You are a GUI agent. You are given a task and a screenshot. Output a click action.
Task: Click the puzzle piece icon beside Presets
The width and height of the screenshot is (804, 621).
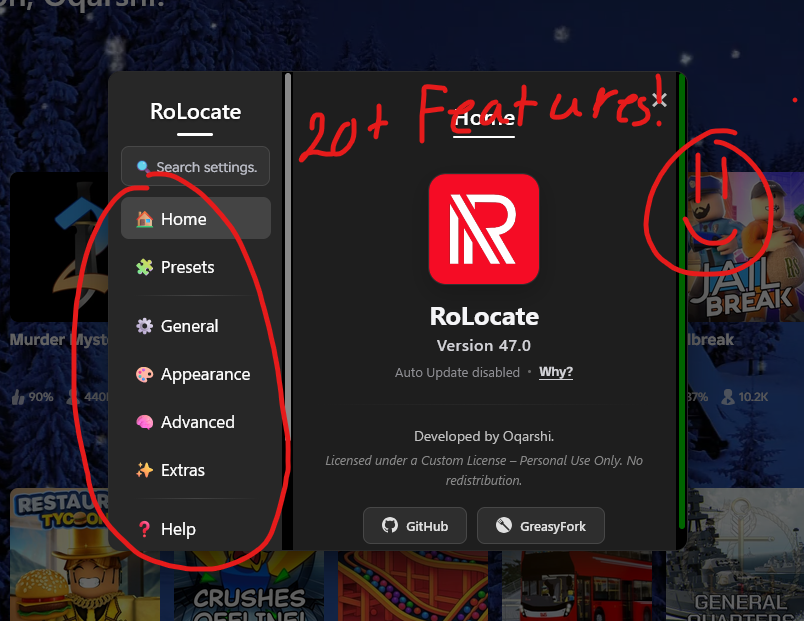(x=145, y=267)
